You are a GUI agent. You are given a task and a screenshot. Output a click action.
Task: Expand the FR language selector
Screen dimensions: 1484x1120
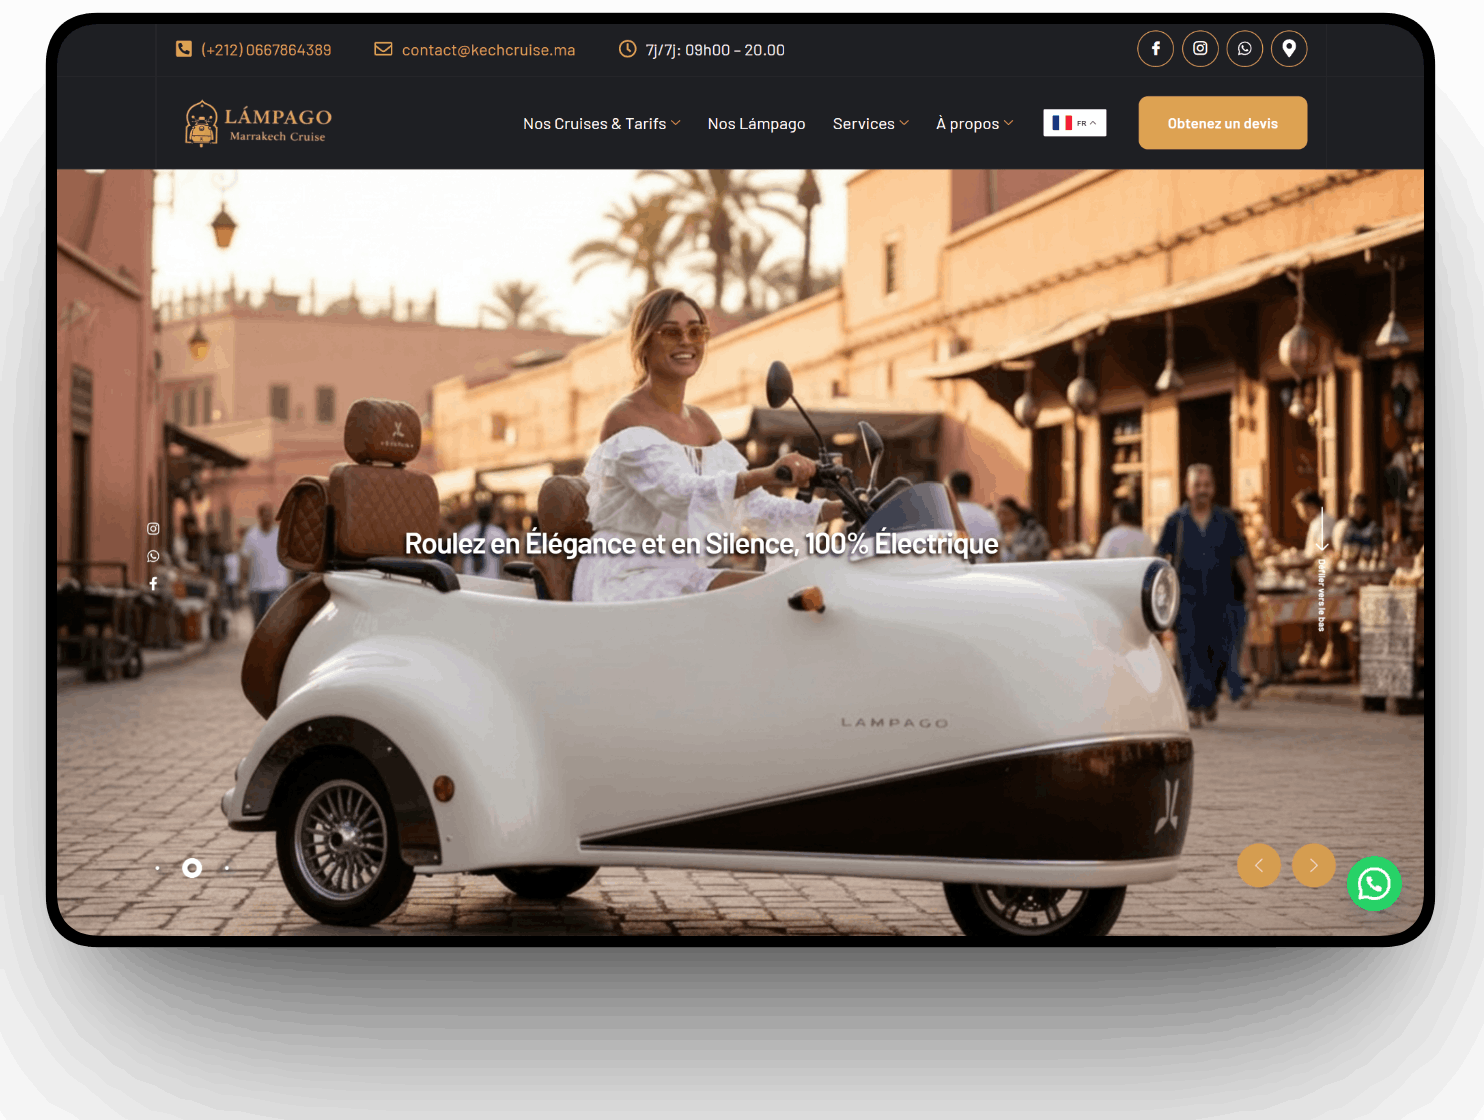tap(1074, 122)
